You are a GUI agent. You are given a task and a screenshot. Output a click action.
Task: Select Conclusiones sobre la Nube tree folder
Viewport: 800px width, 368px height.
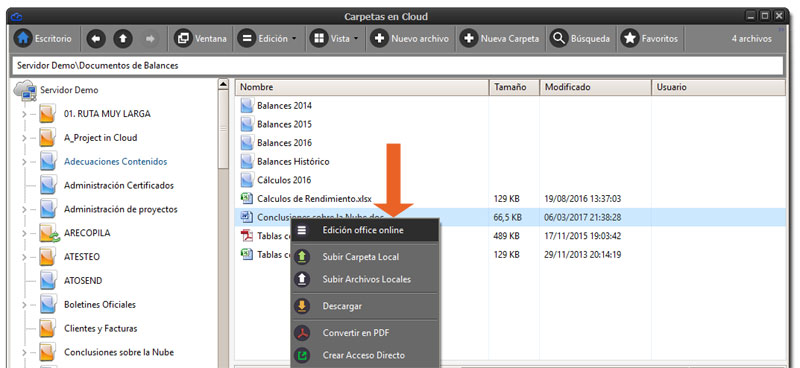(118, 352)
